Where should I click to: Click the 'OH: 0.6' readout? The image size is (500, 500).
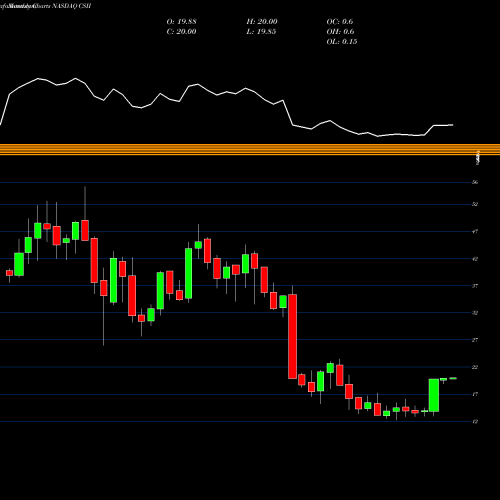pyautogui.click(x=340, y=32)
